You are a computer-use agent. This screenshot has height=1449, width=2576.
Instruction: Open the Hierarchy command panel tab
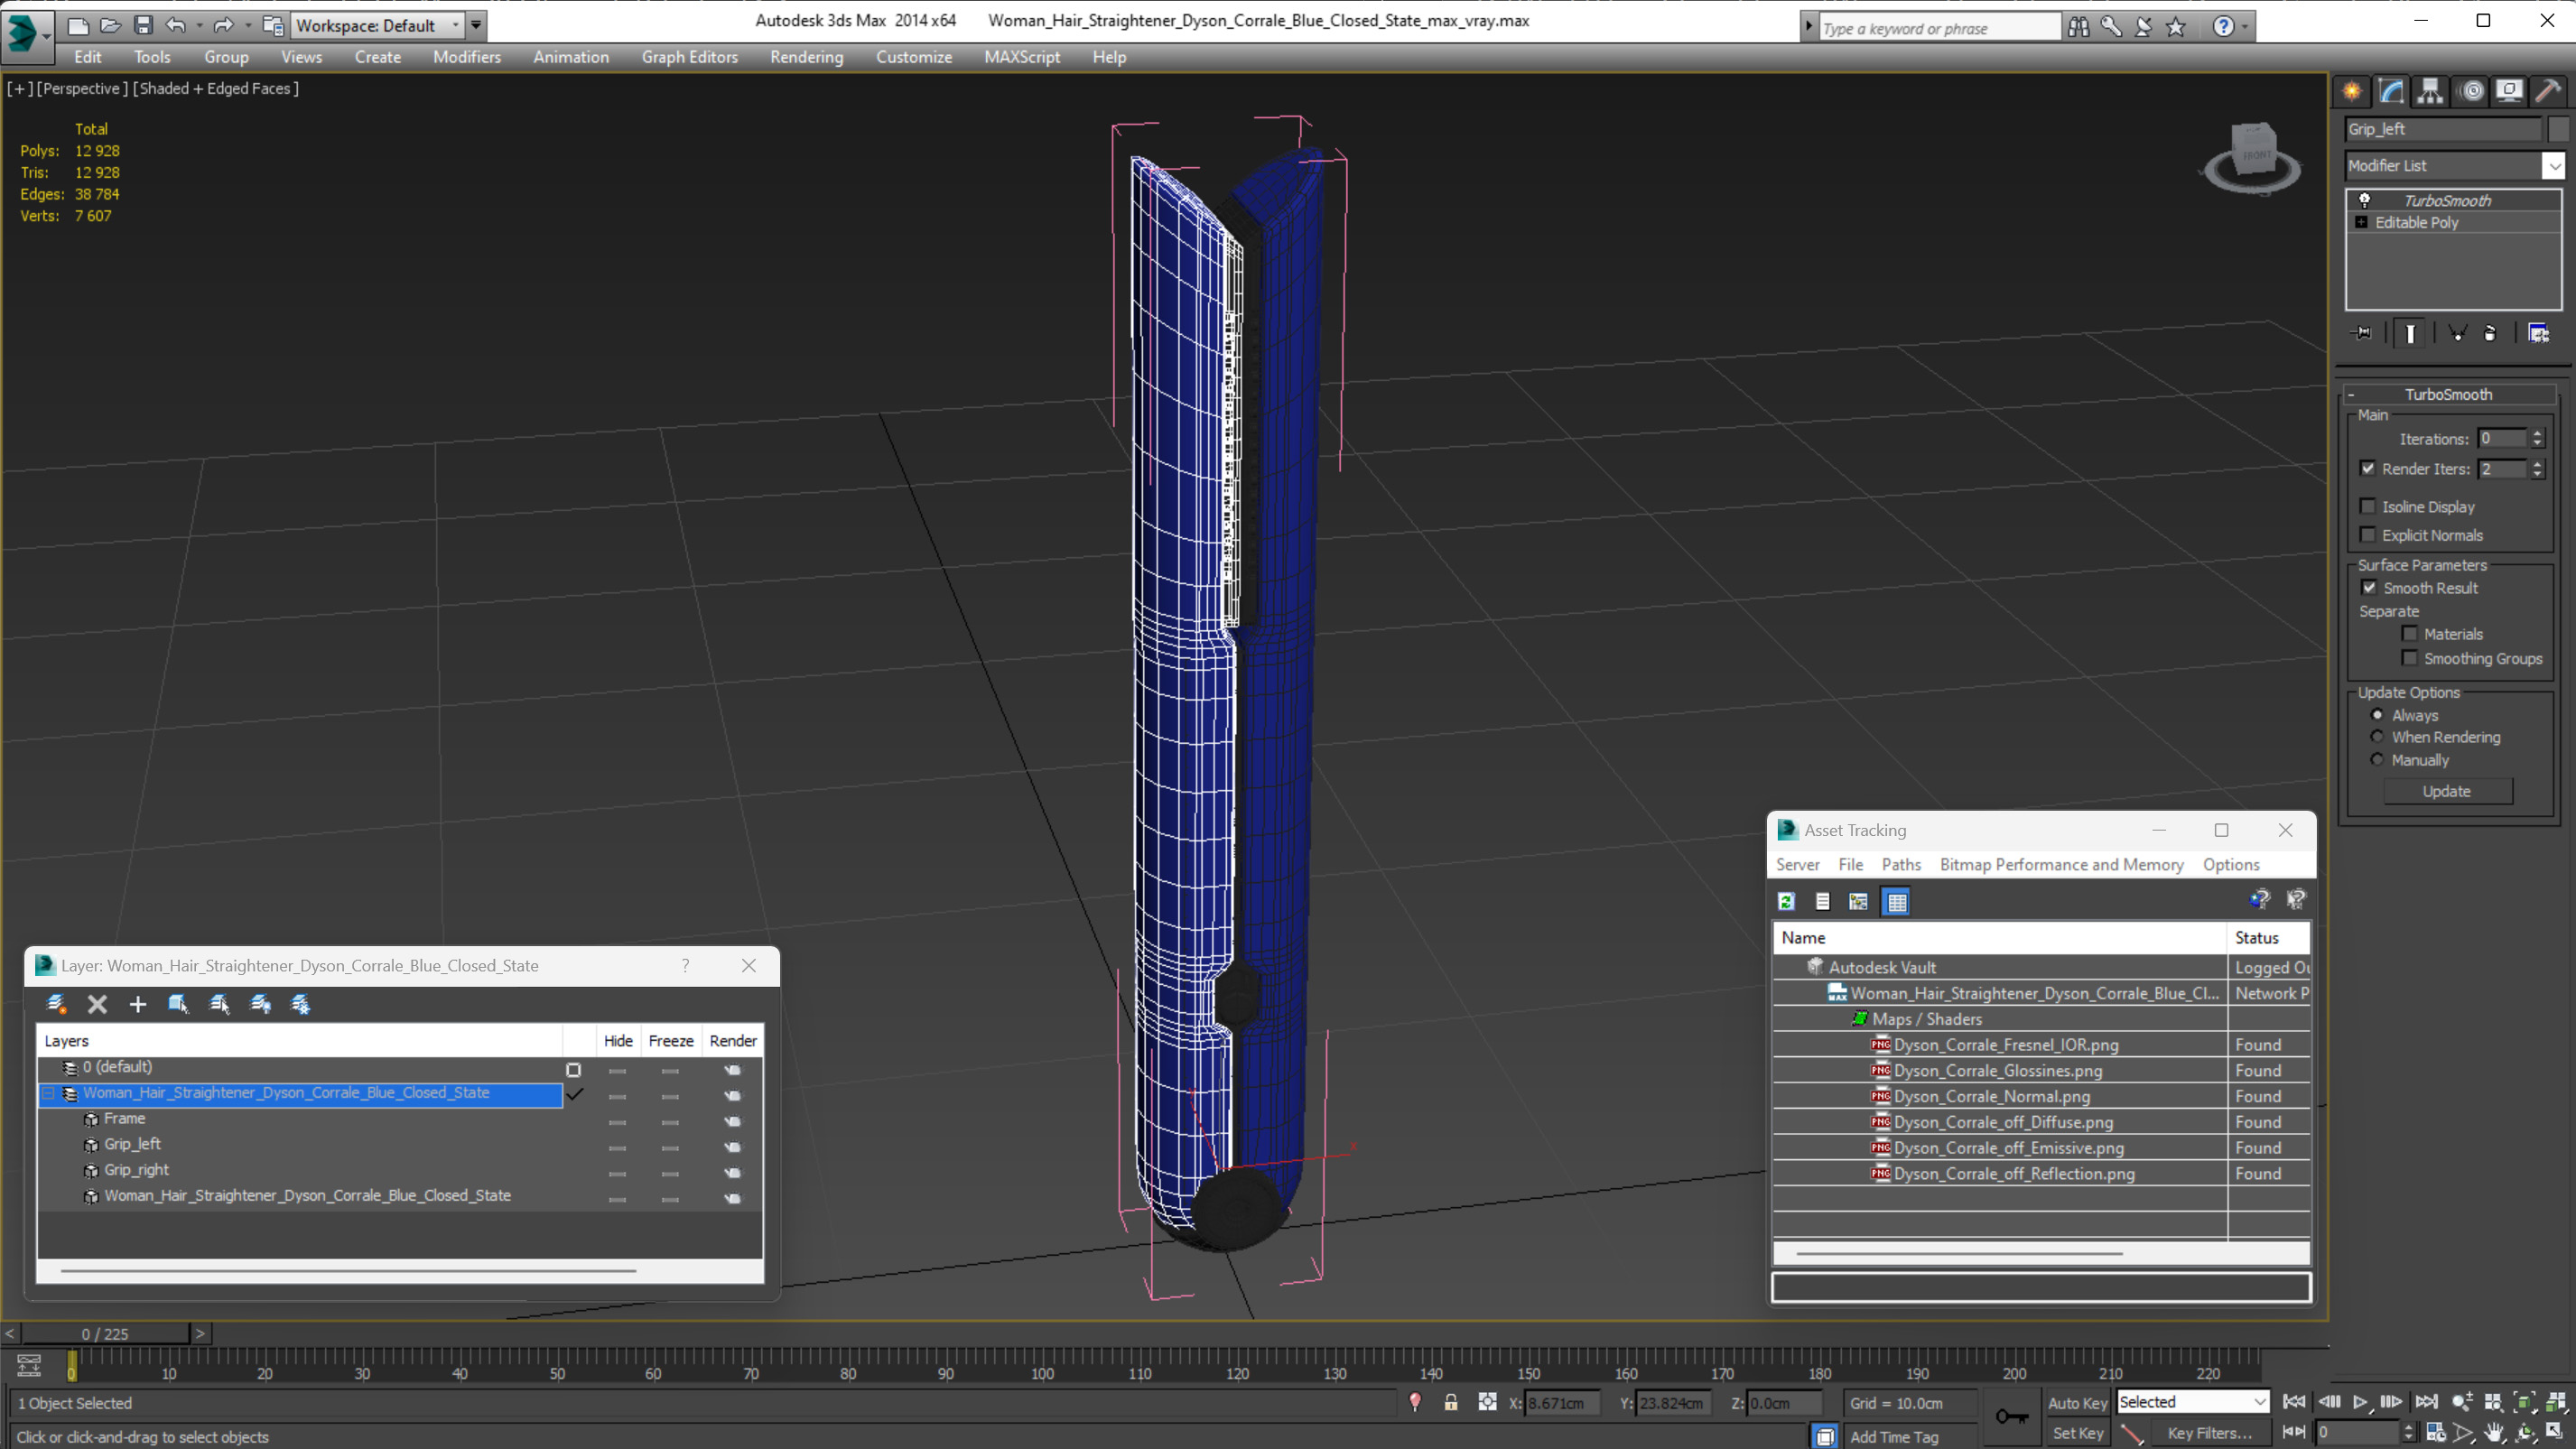click(2430, 91)
